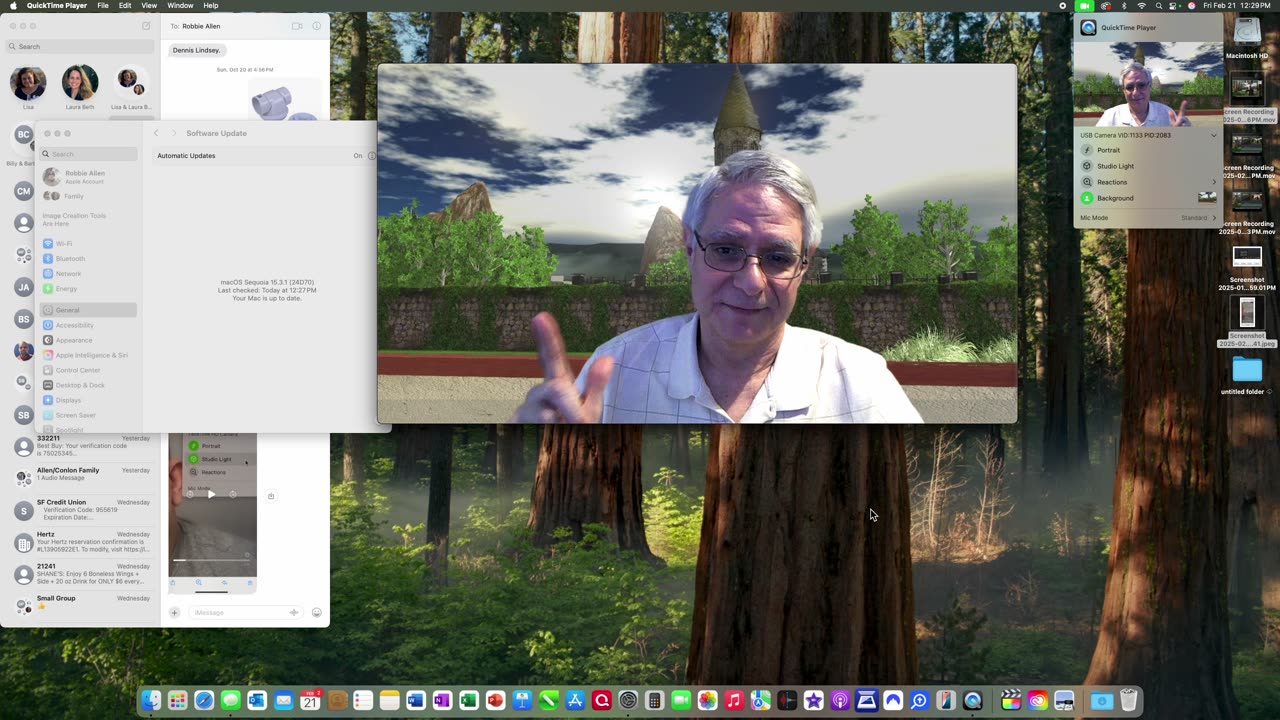Select the Lisa pinned conversation
1280x720 pixels.
click(x=28, y=85)
